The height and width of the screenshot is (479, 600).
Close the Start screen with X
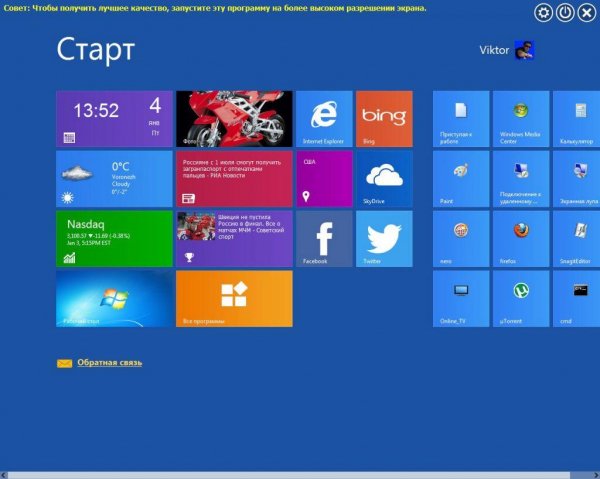587,13
